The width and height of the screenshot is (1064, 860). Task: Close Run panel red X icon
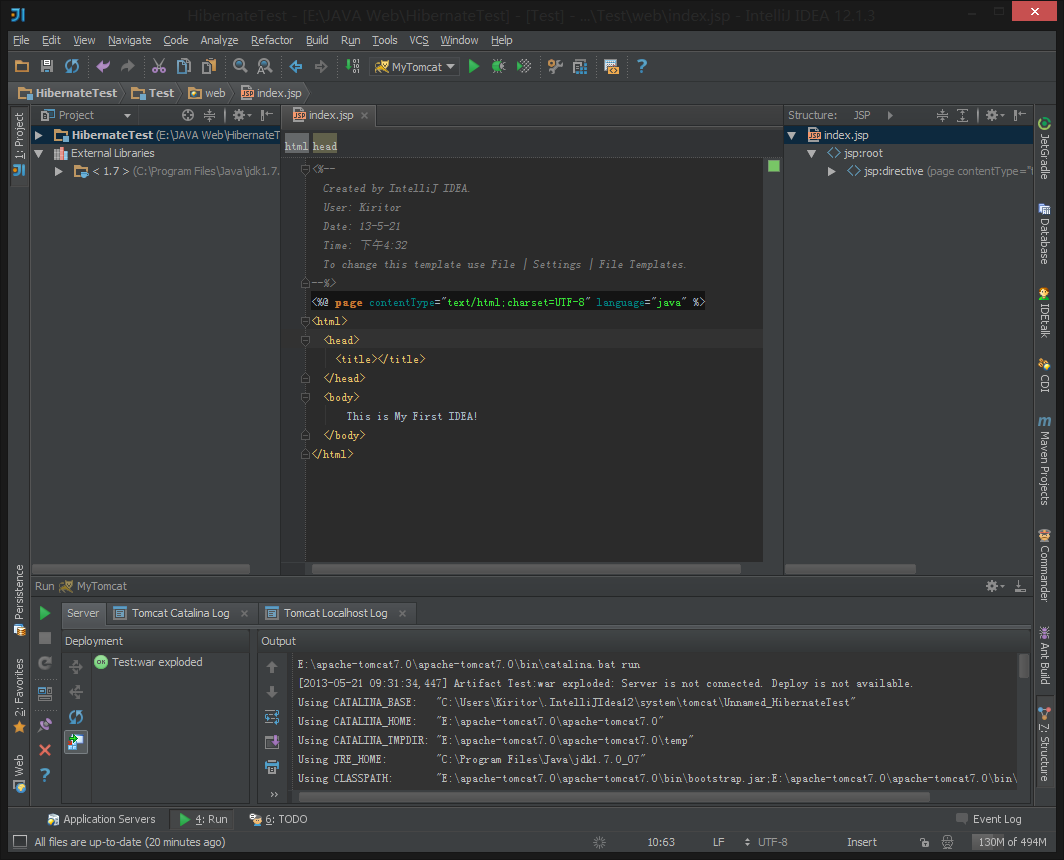[x=45, y=750]
